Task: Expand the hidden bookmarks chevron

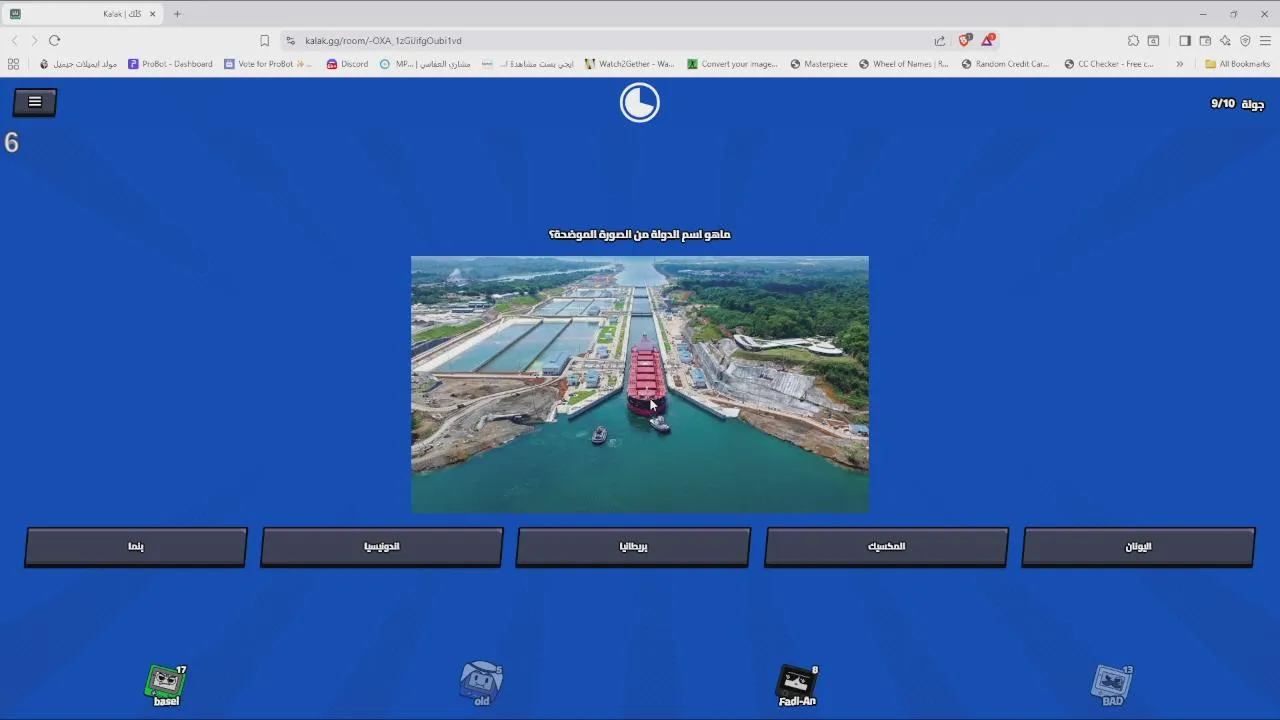Action: [x=1179, y=64]
